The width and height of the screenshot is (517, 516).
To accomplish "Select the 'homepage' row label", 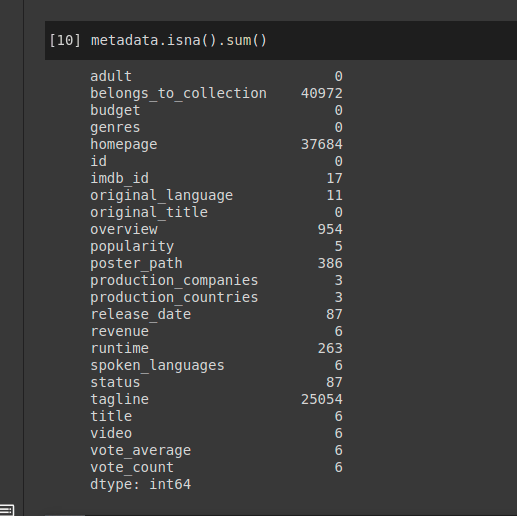I will 124,144.
